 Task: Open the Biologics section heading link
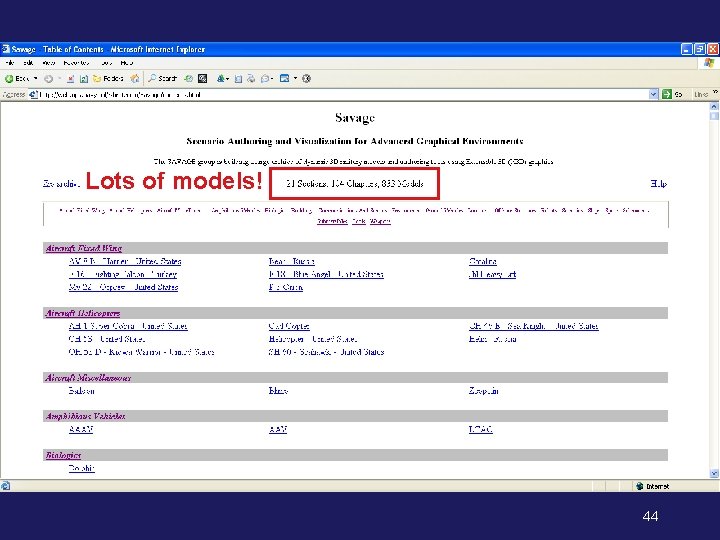pos(63,455)
